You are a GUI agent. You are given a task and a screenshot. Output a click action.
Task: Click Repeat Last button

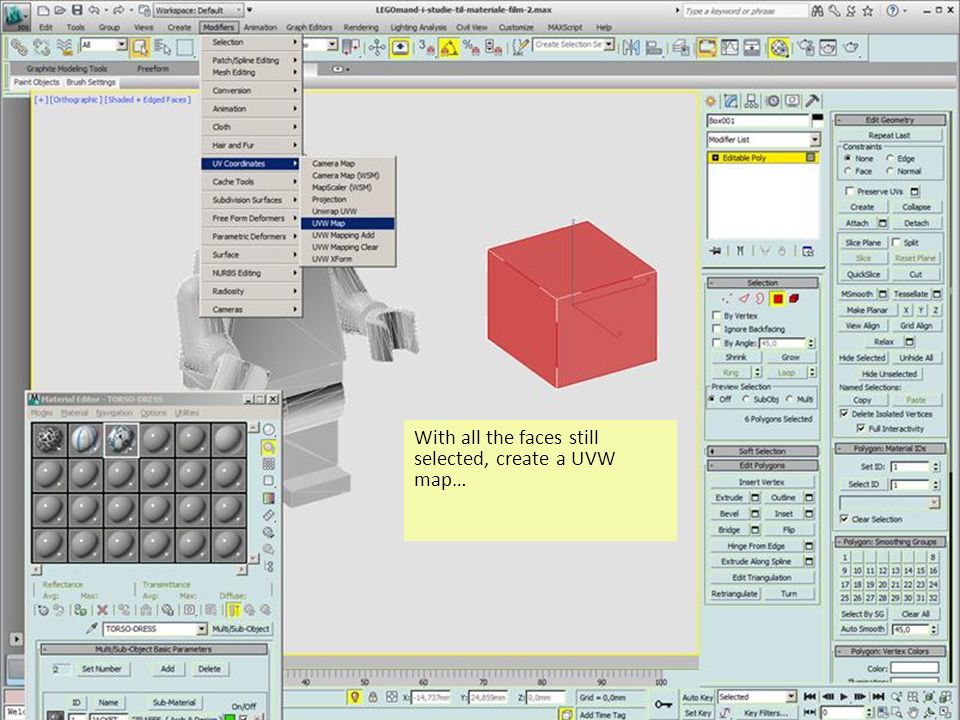890,135
